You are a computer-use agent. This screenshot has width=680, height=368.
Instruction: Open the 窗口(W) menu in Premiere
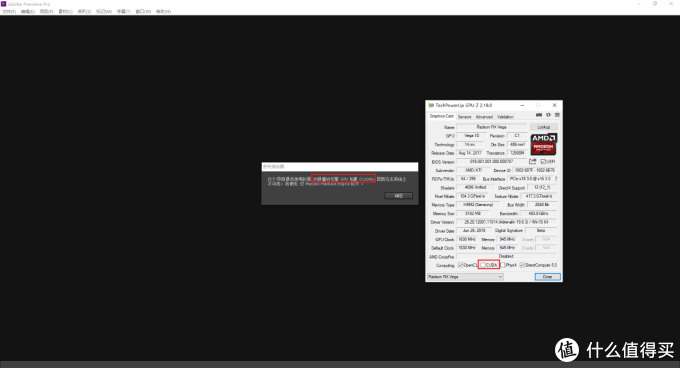coord(143,11)
